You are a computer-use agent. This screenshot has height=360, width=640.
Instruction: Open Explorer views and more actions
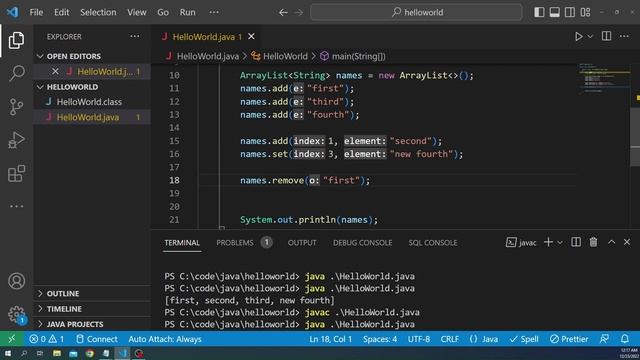[135, 36]
